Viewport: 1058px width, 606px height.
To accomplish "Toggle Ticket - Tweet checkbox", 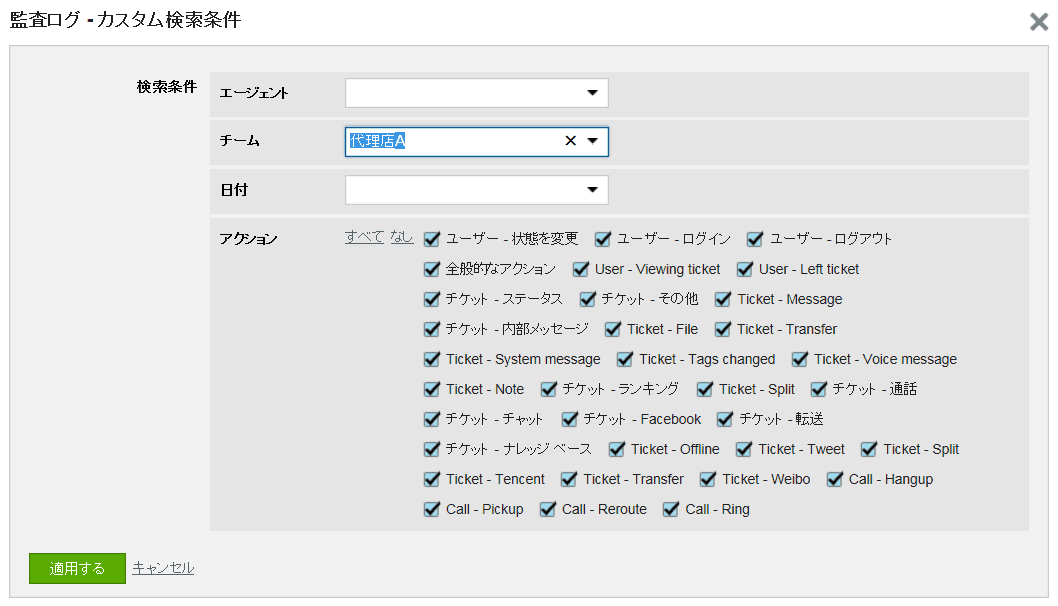I will (744, 449).
